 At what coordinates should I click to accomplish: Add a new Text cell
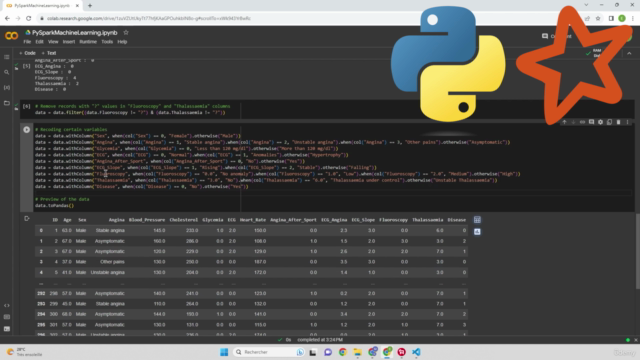click(x=49, y=53)
